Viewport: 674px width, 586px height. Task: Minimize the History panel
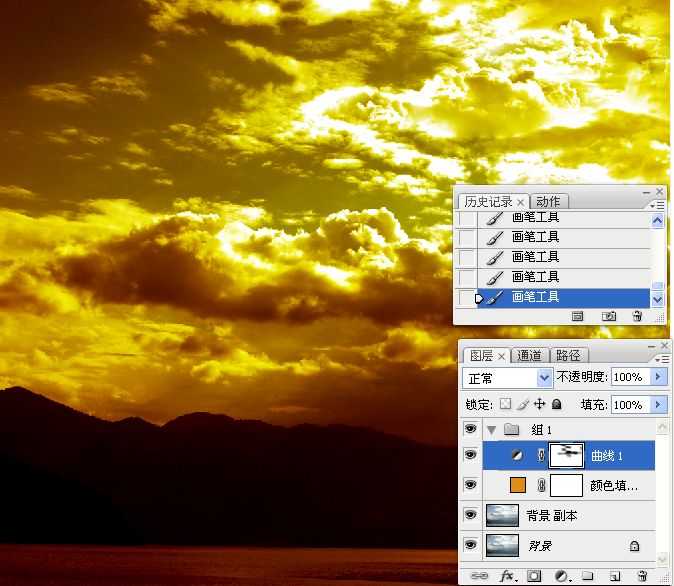click(646, 192)
